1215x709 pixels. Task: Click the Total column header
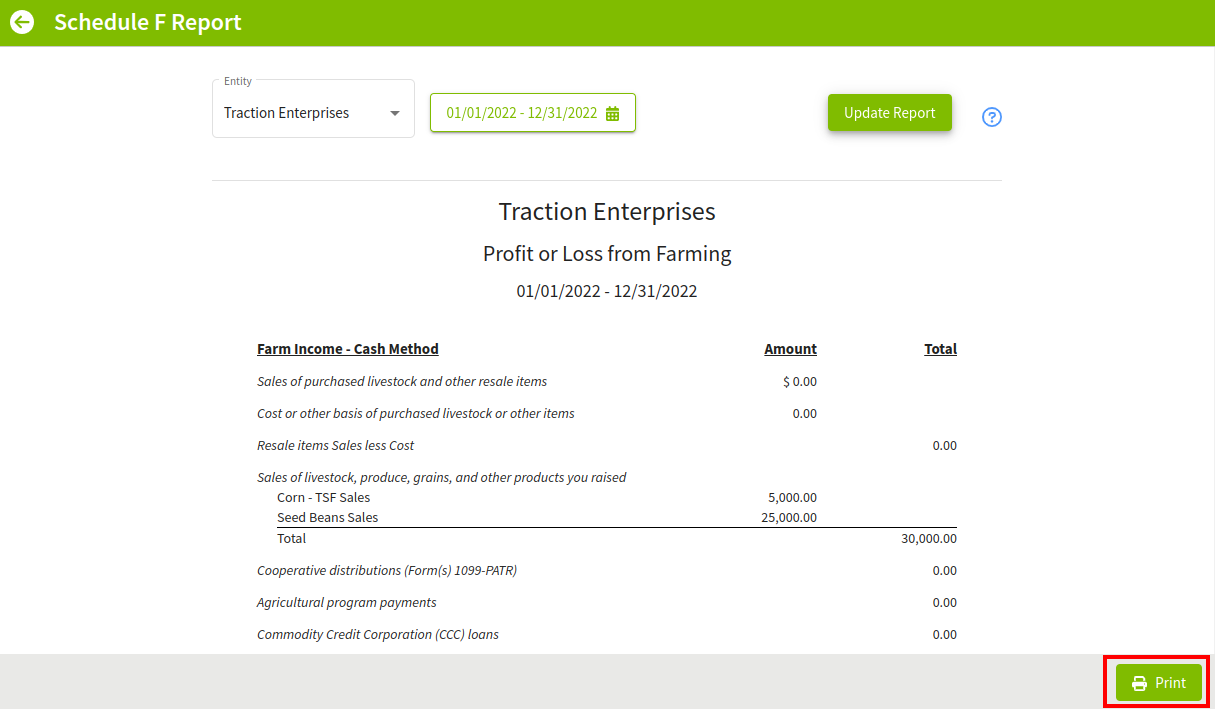coord(941,349)
